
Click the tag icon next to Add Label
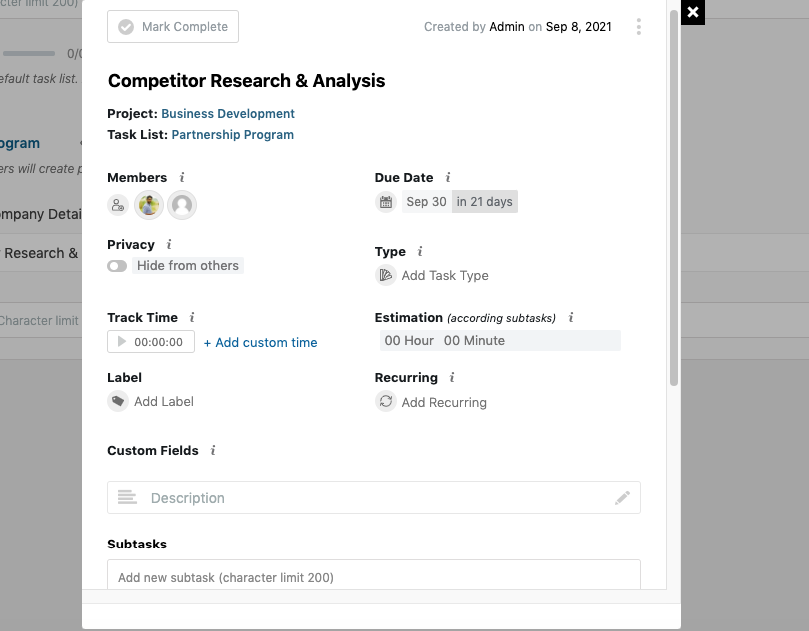point(117,401)
